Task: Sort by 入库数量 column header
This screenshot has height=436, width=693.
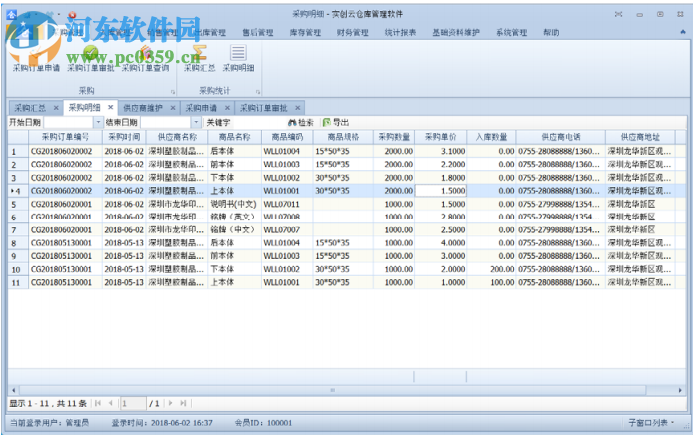Action: pos(491,137)
